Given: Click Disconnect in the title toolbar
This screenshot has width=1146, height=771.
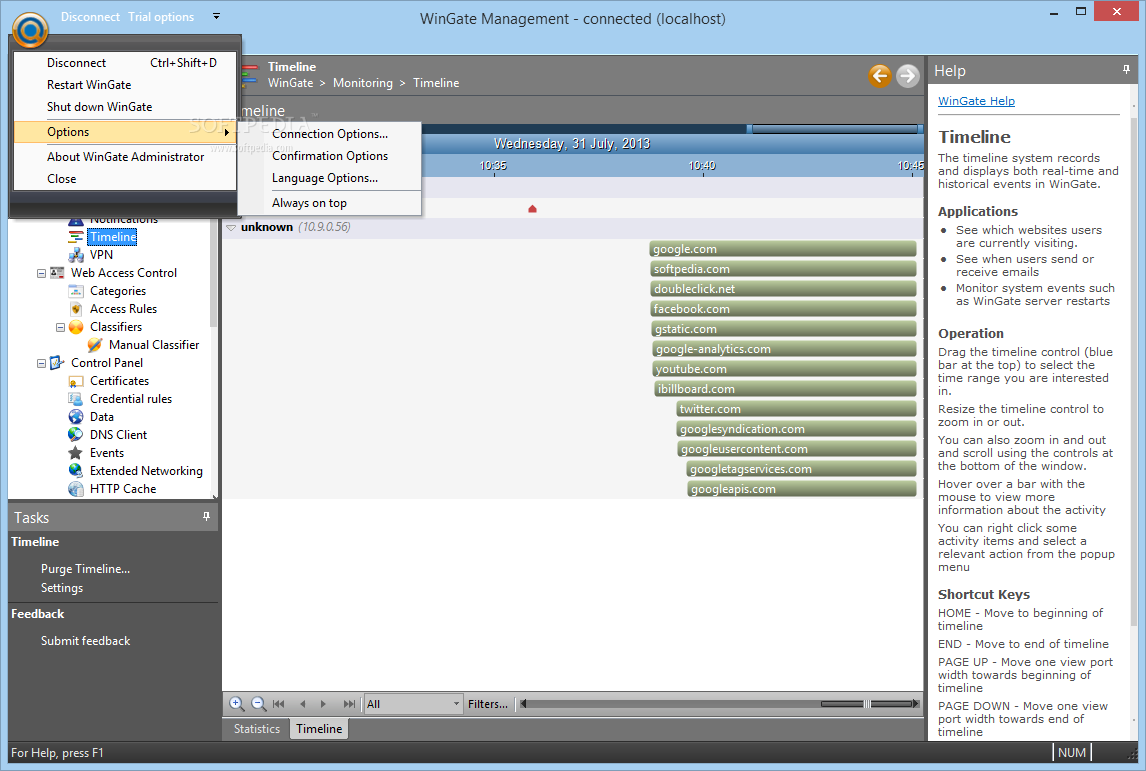Looking at the screenshot, I should tap(90, 16).
